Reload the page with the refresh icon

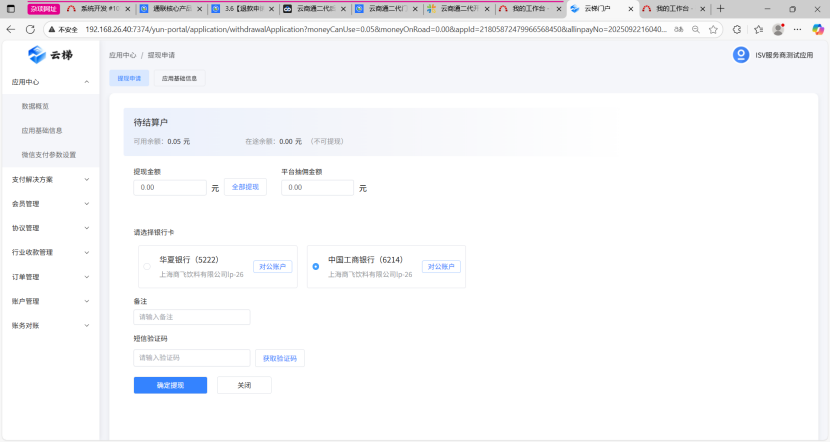(x=32, y=29)
